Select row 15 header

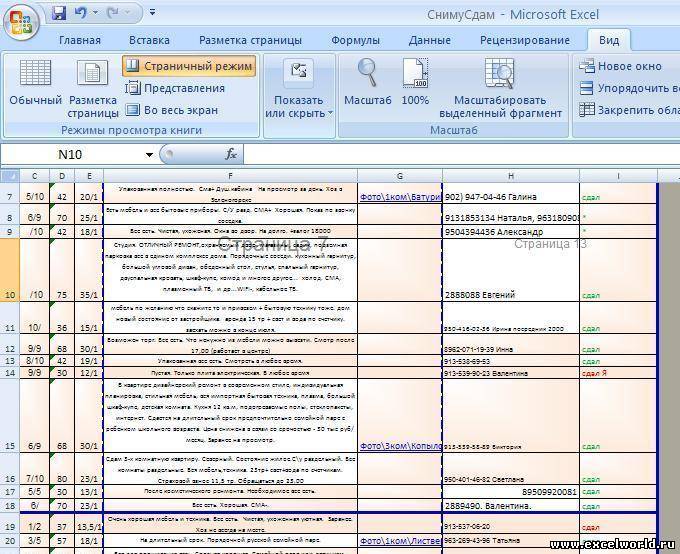click(x=10, y=416)
